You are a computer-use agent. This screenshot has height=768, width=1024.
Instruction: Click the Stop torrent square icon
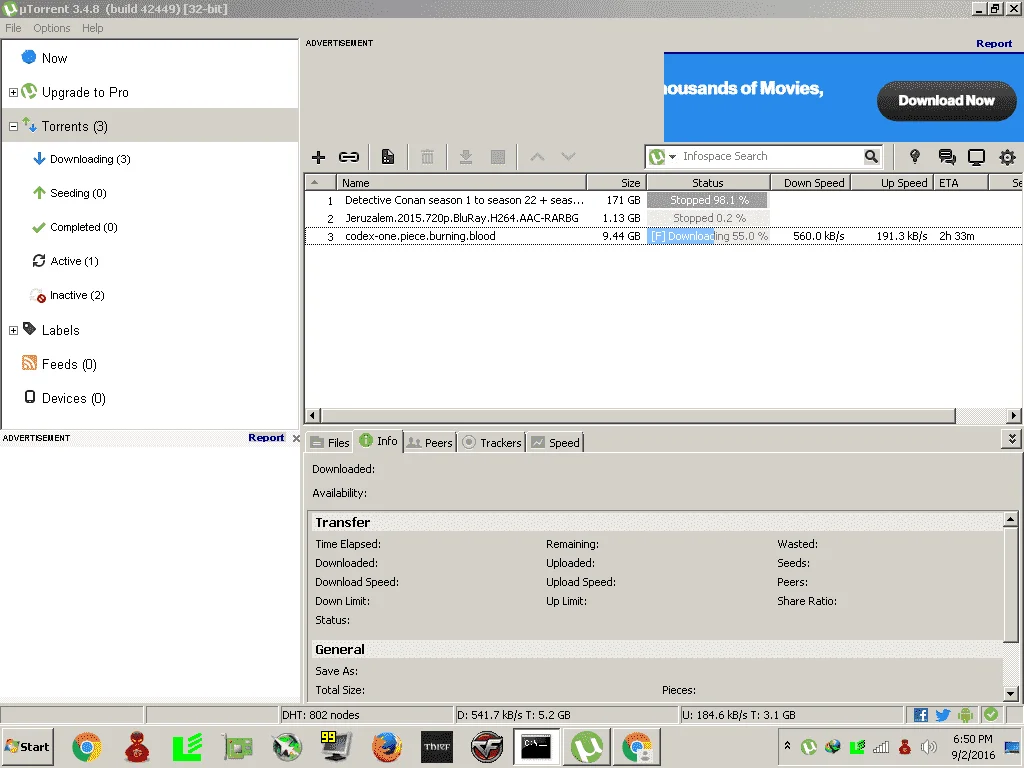click(x=498, y=157)
